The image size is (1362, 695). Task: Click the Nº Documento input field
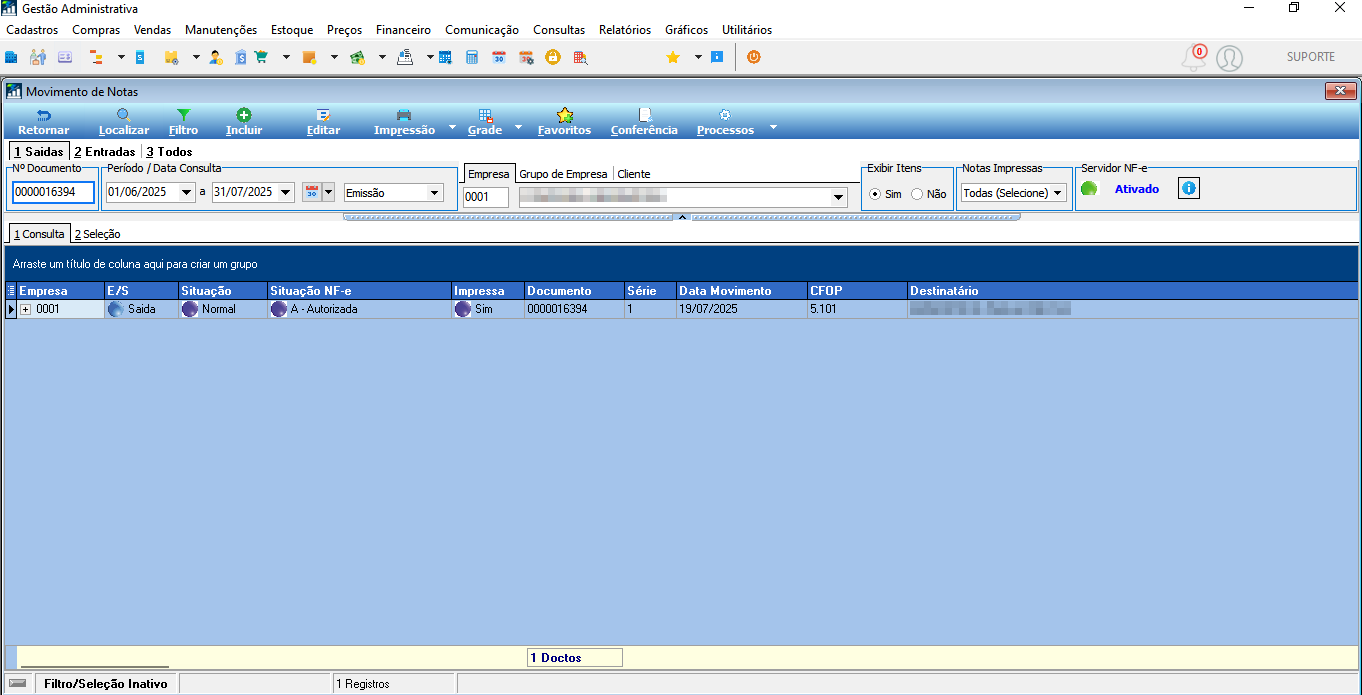(x=53, y=193)
